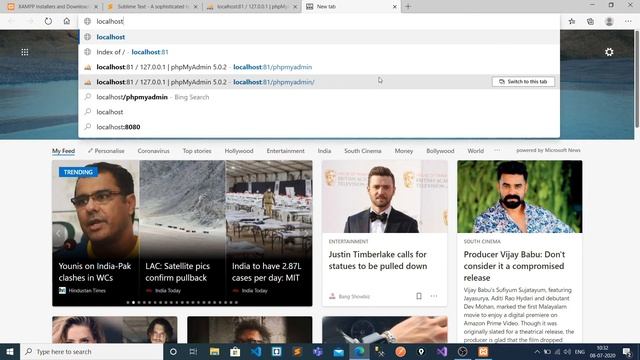
Task: Click the browser refresh icon
Action: pos(48,21)
